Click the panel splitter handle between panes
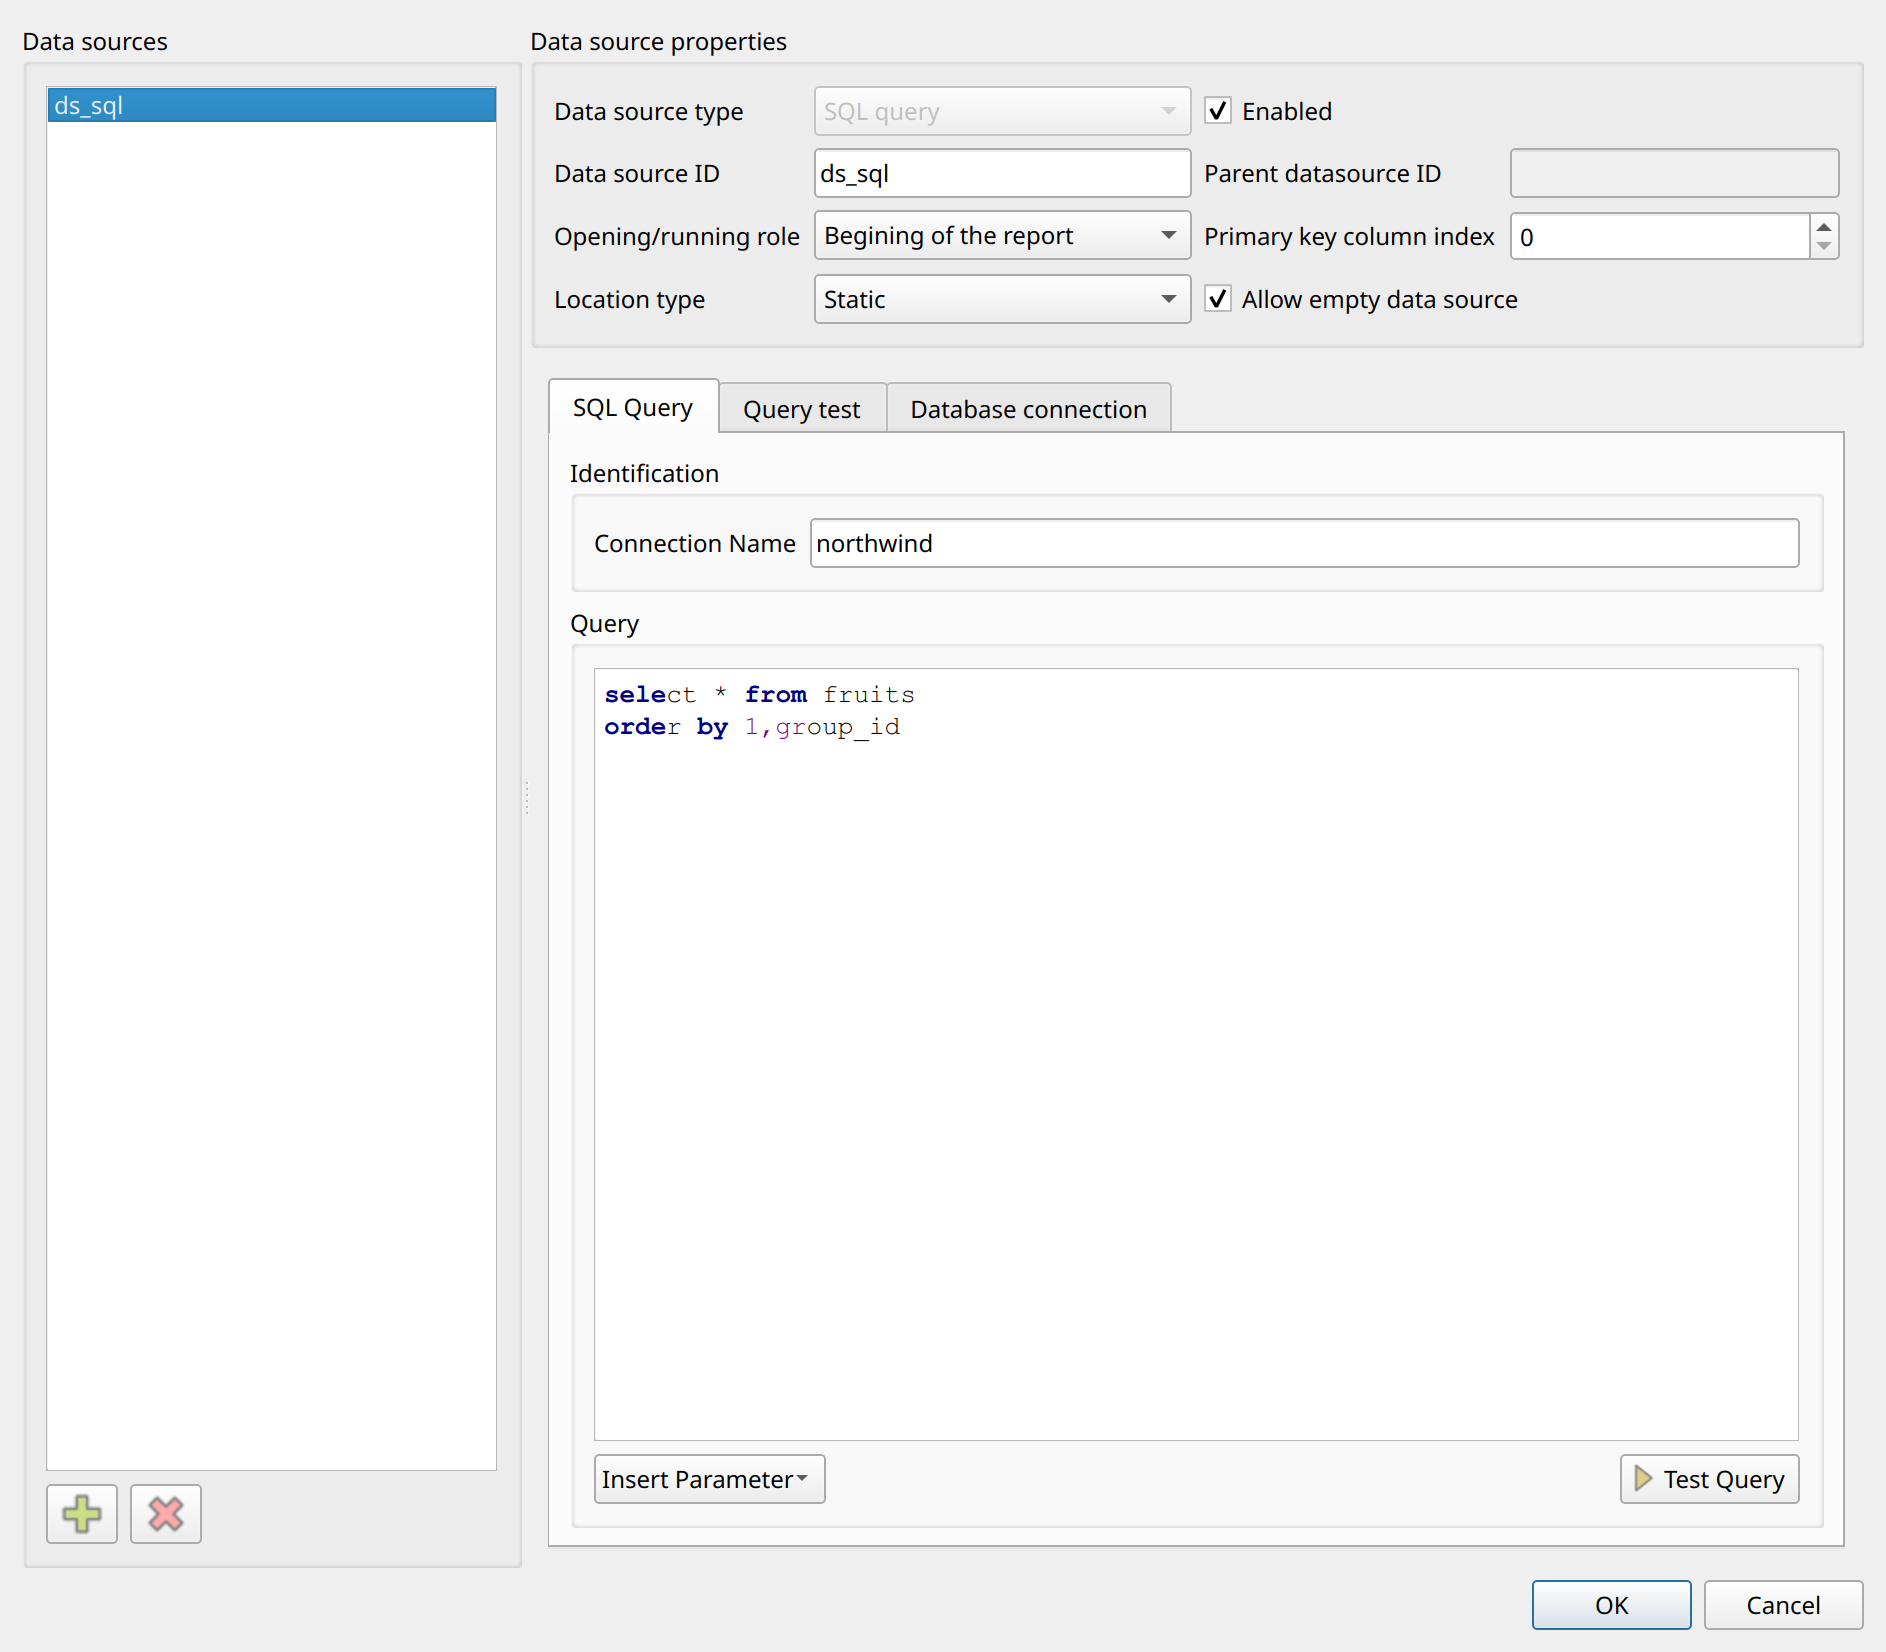The width and height of the screenshot is (1886, 1652). pos(526,797)
